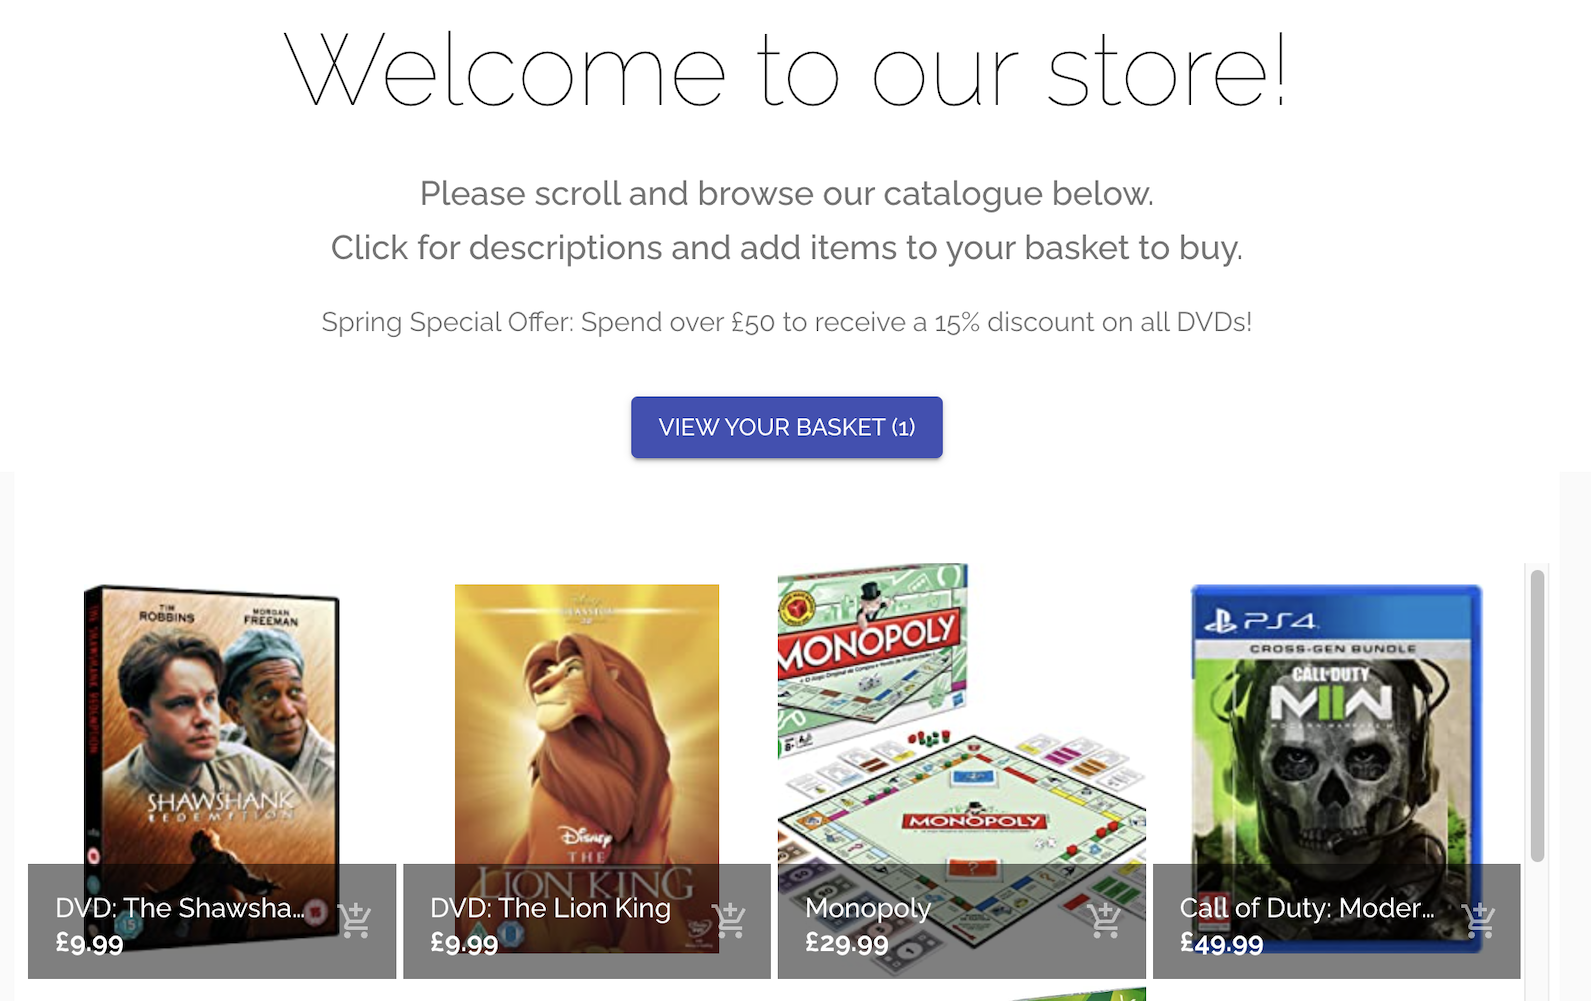Click the "Welcome to our store!" heading
The width and height of the screenshot is (1591, 1001).
pyautogui.click(x=786, y=70)
